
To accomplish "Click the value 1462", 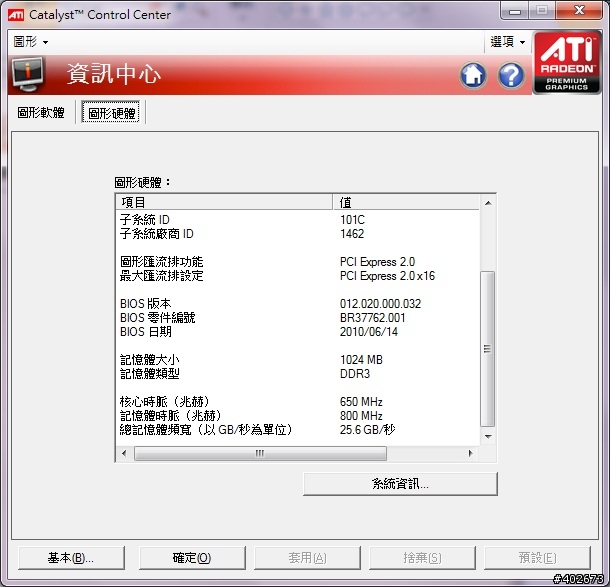I will 352,234.
